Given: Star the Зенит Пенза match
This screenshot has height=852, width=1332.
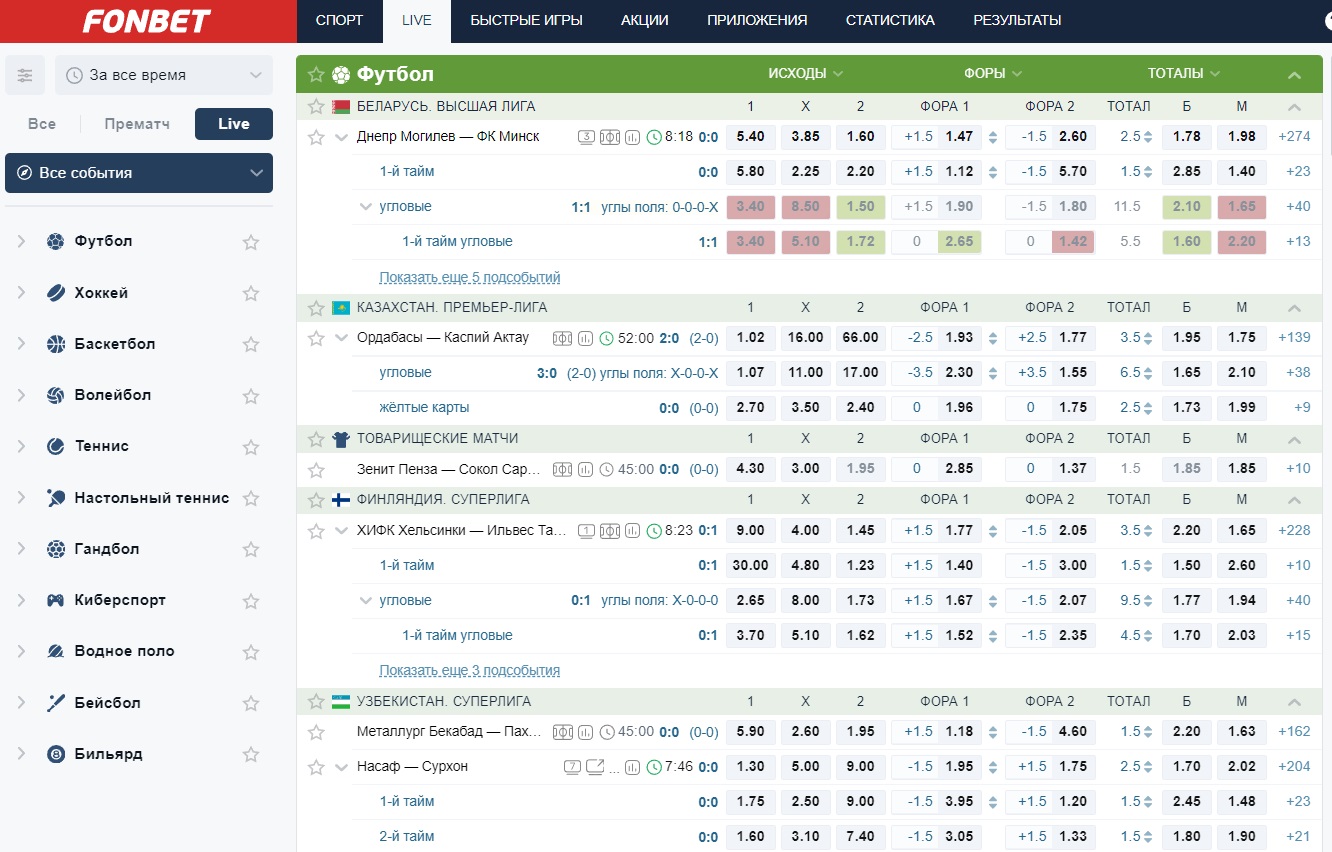Looking at the screenshot, I should point(316,469).
